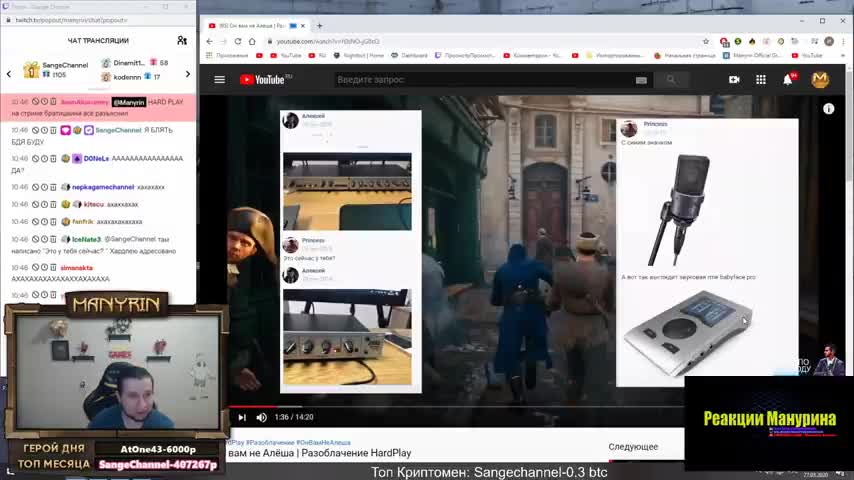Open the Комментарии bookmark

[532, 56]
